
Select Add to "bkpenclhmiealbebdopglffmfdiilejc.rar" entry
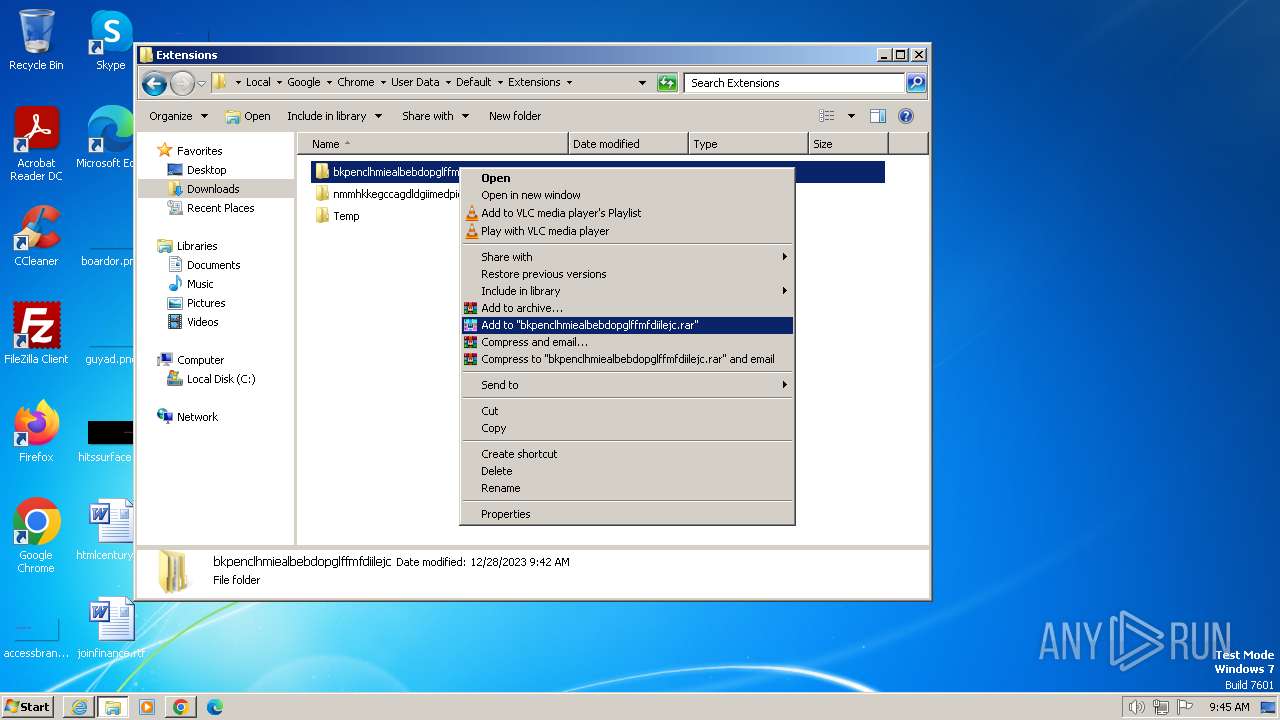coord(627,325)
